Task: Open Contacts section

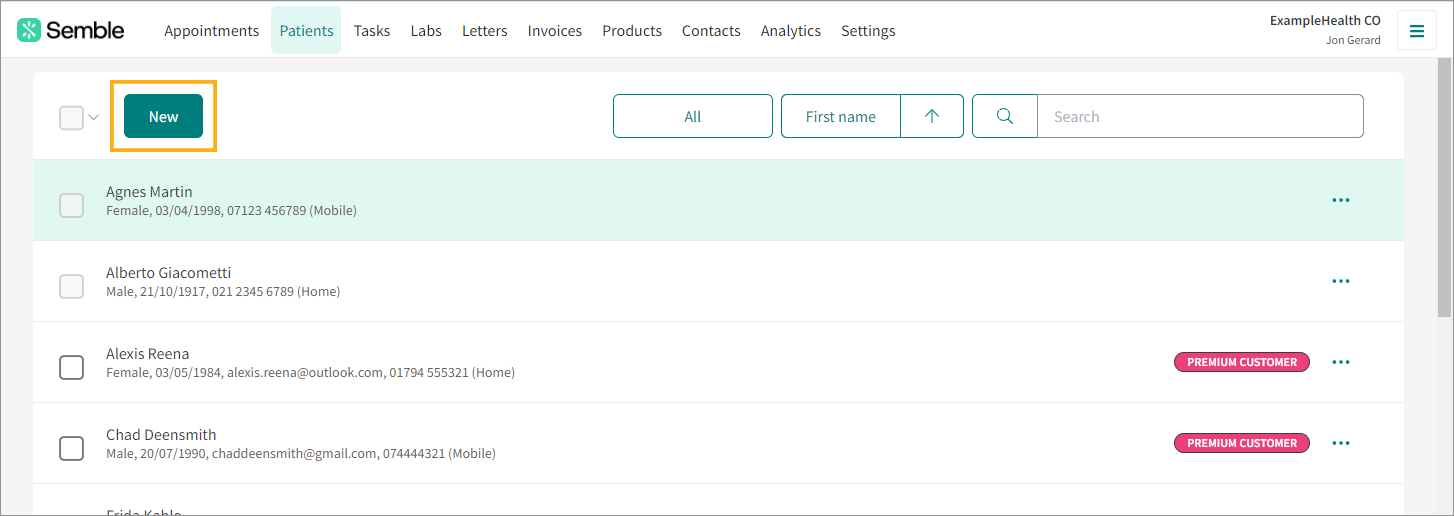Action: click(711, 30)
